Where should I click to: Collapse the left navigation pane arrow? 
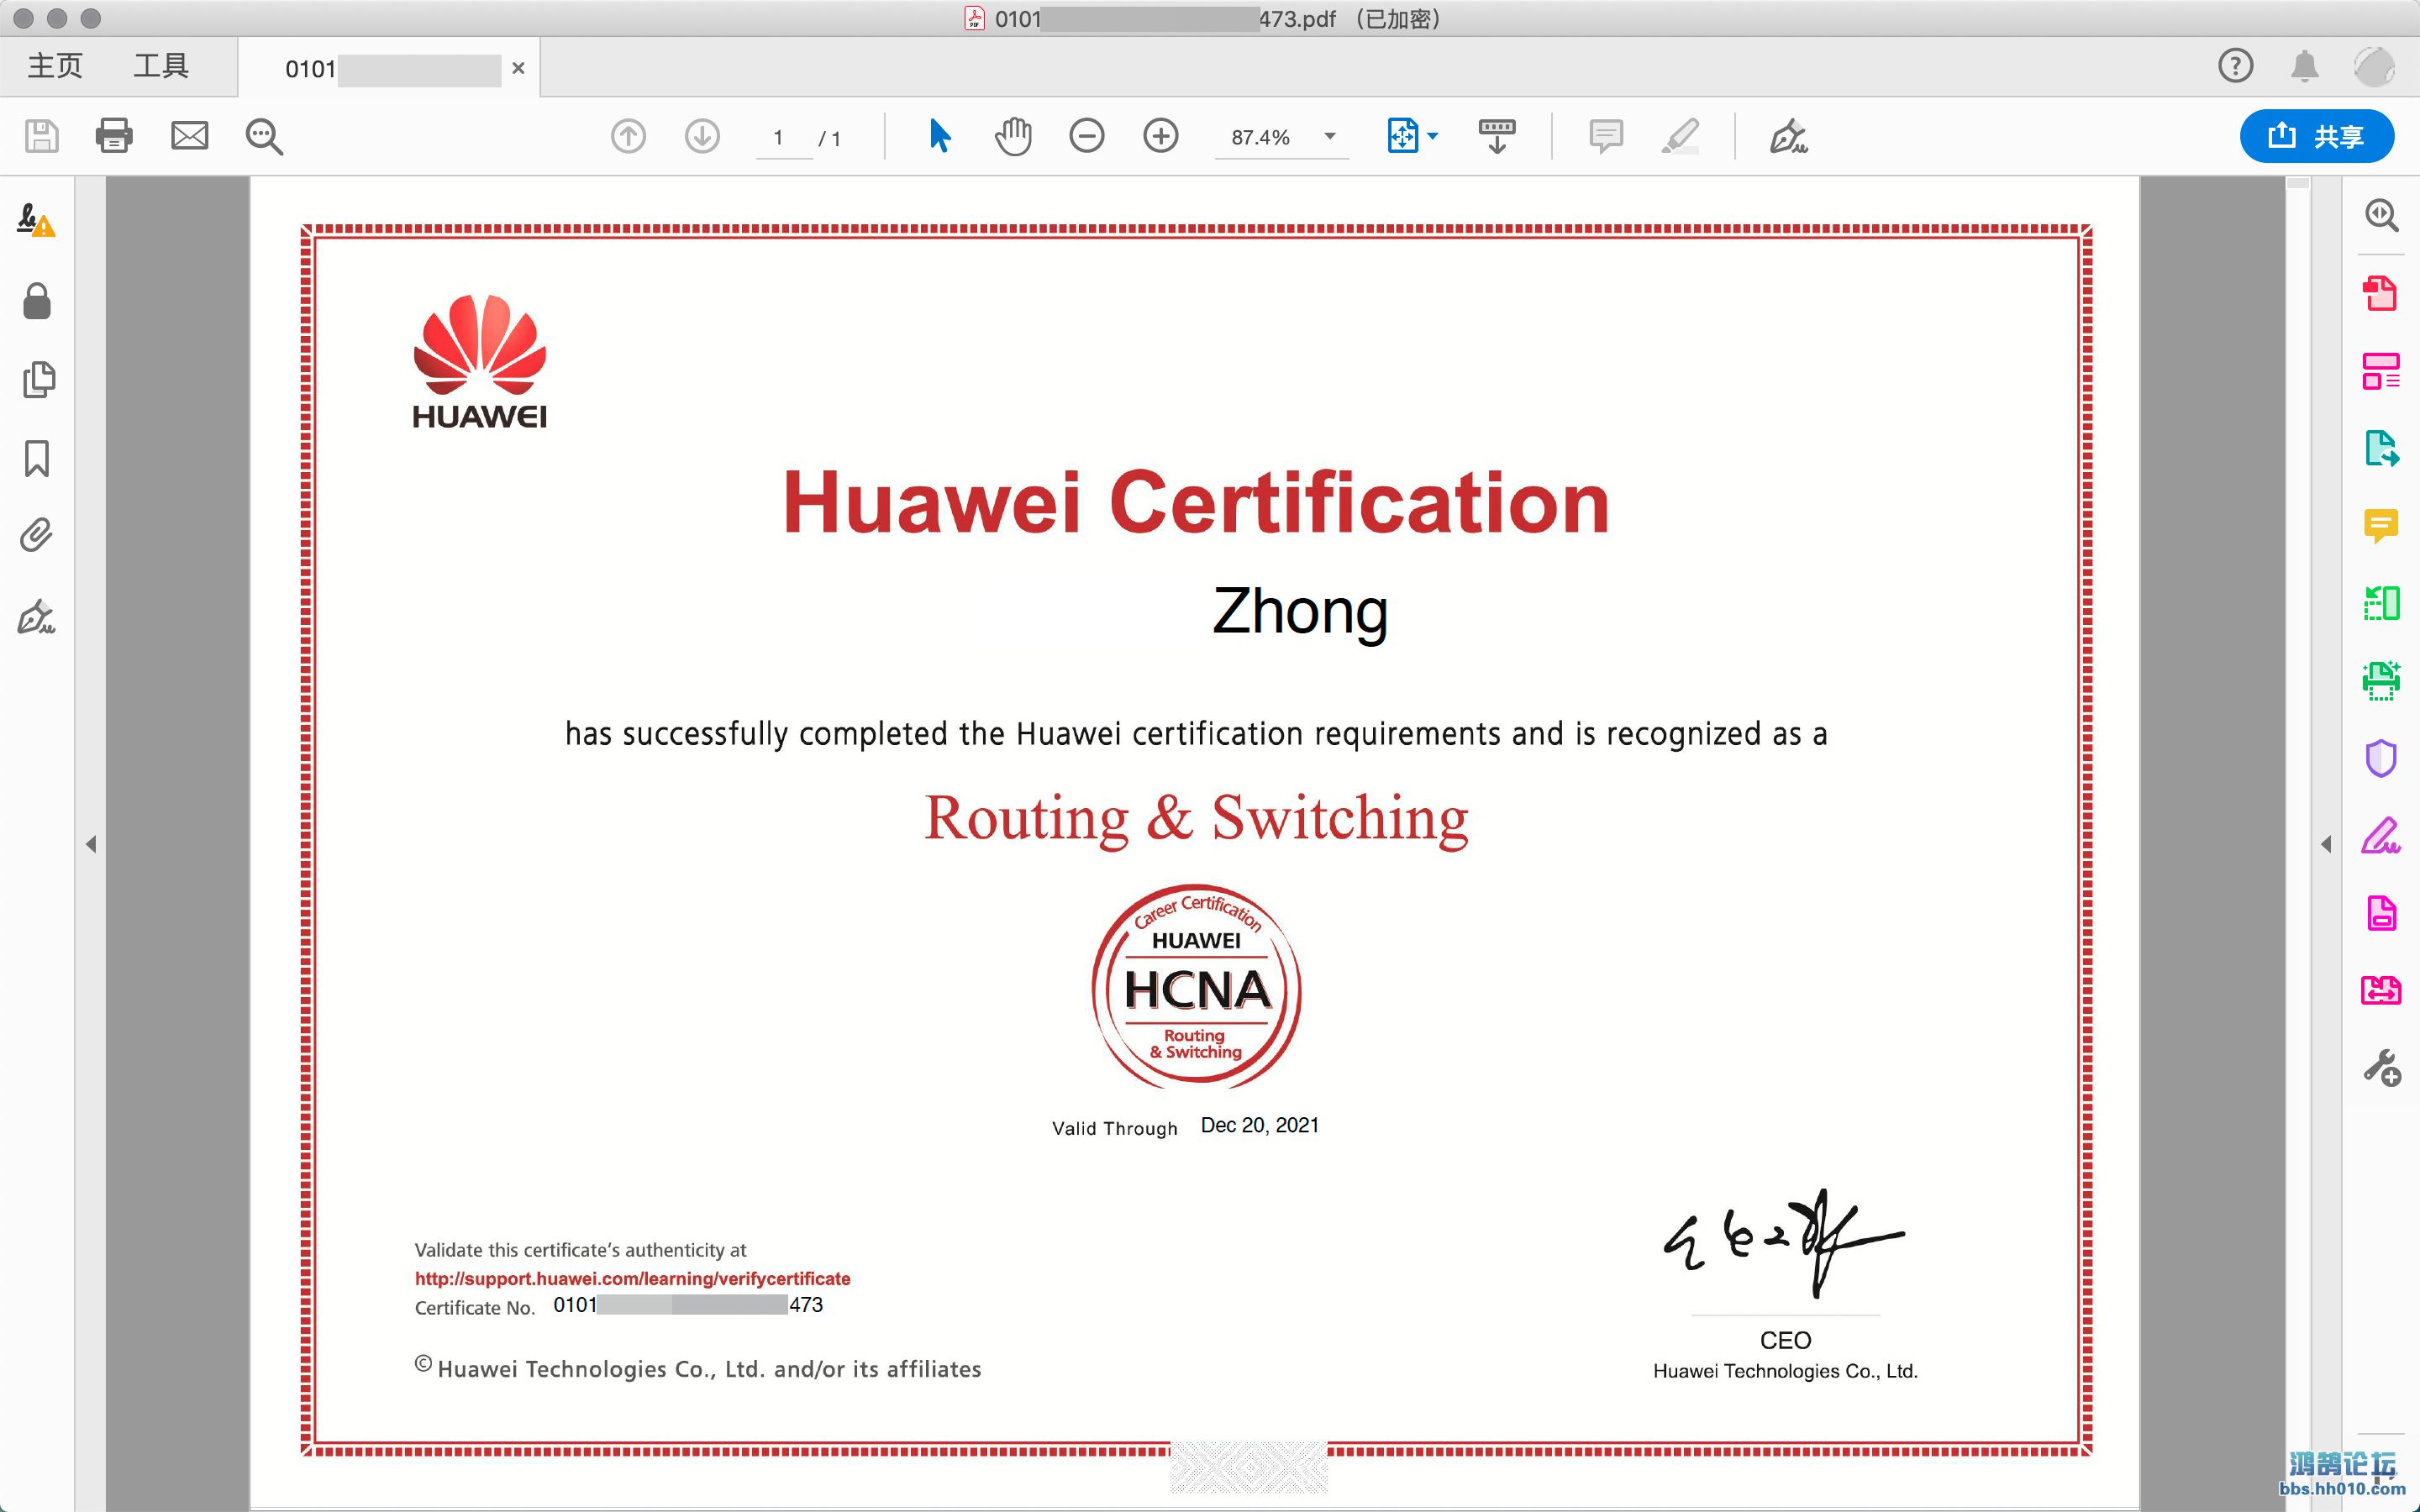tap(91, 845)
